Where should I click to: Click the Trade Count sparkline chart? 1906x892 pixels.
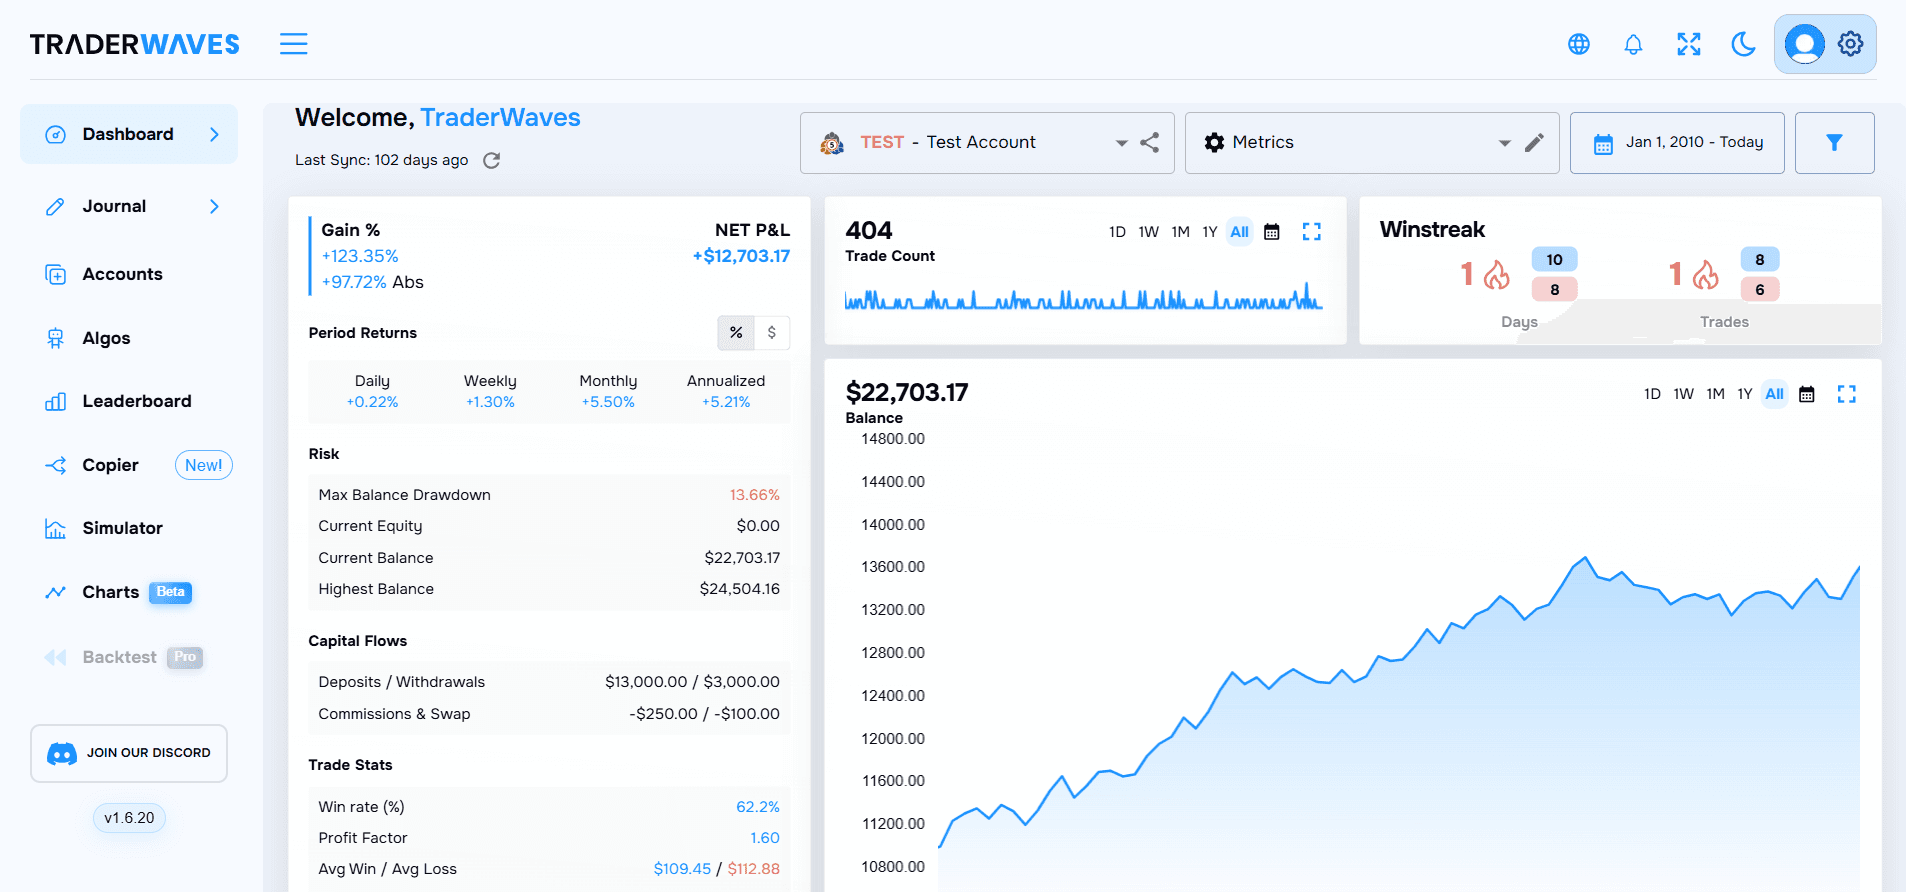click(1083, 298)
